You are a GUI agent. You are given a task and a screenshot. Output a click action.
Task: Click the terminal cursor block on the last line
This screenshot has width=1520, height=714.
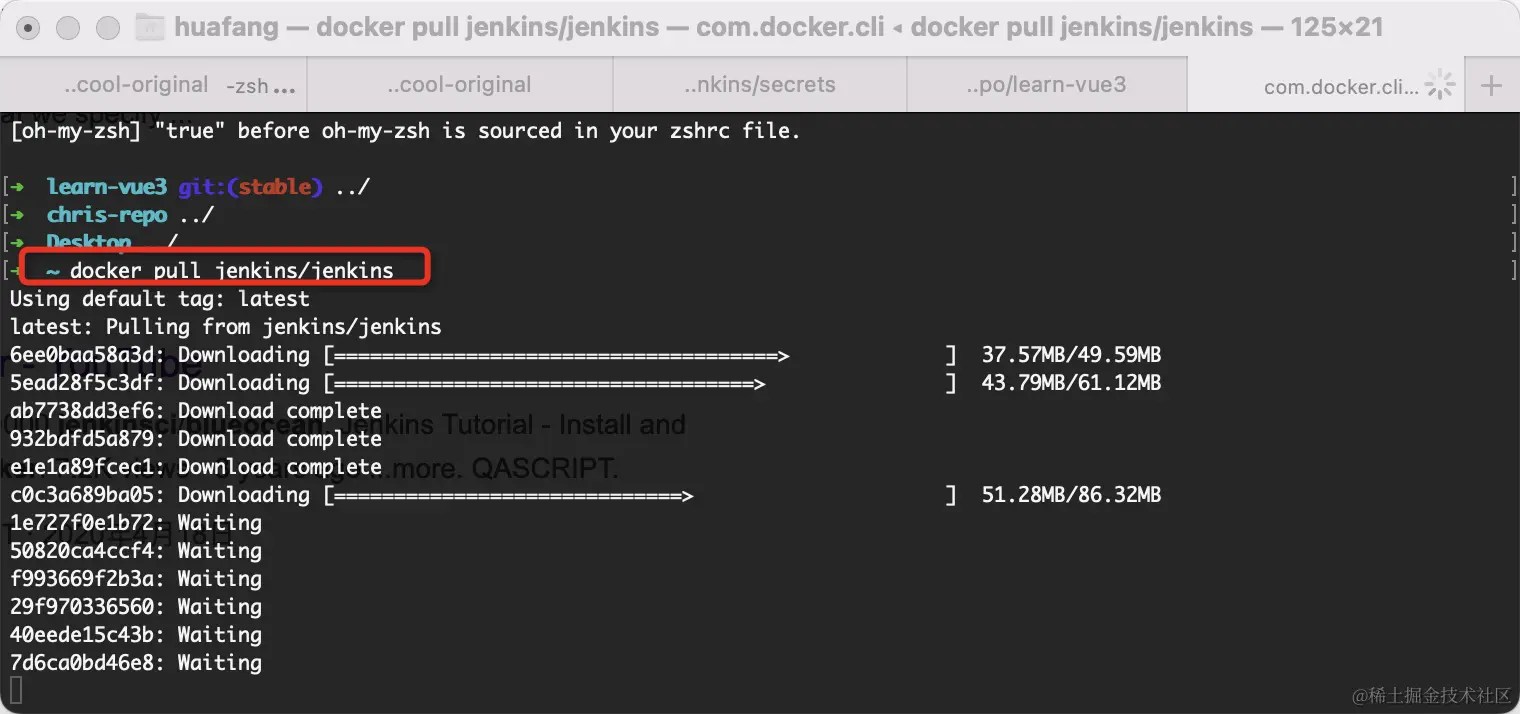coord(15,689)
